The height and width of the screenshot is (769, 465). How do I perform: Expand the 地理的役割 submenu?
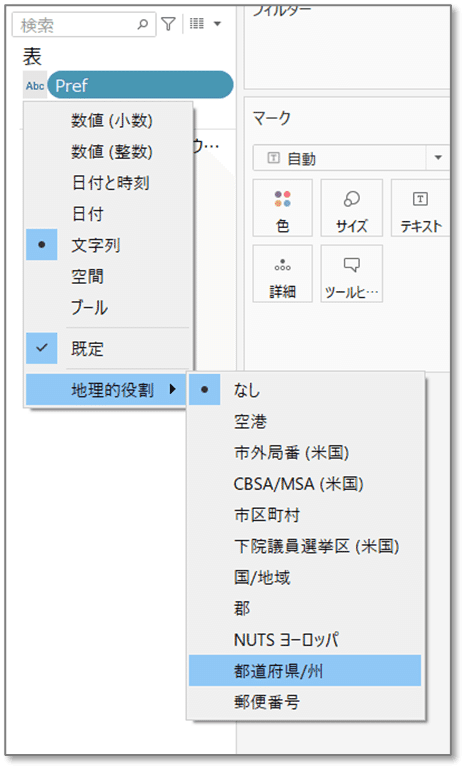(x=106, y=390)
